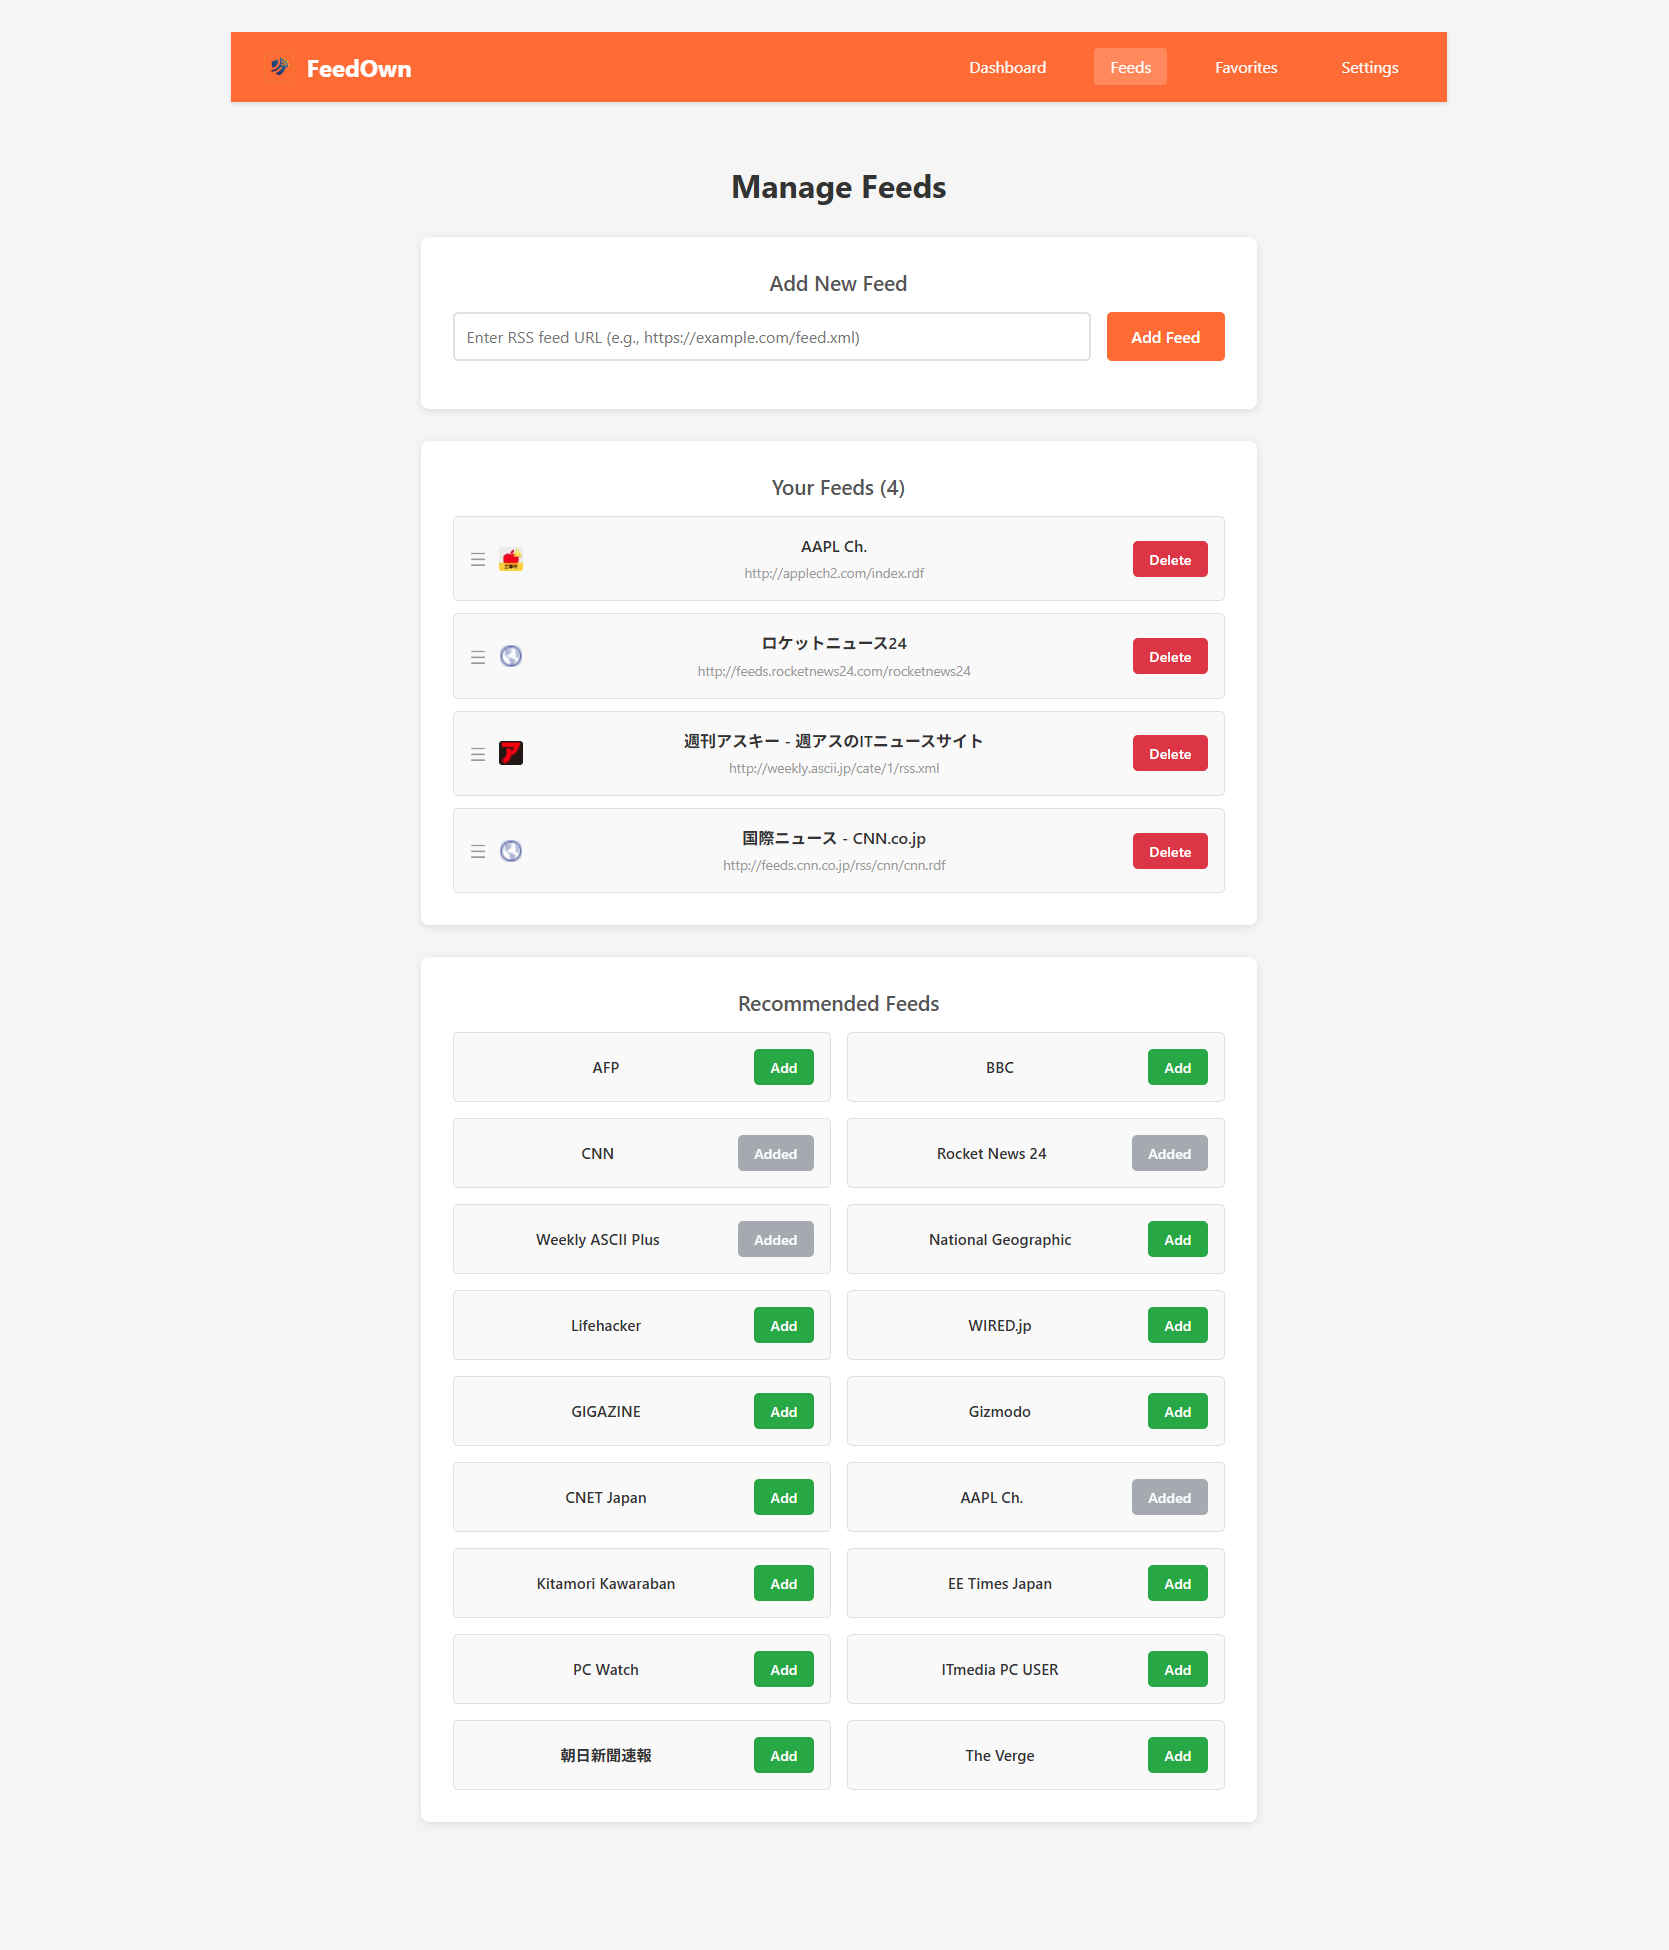
Task: Add the GIGAZINE feed
Action: pos(783,1412)
